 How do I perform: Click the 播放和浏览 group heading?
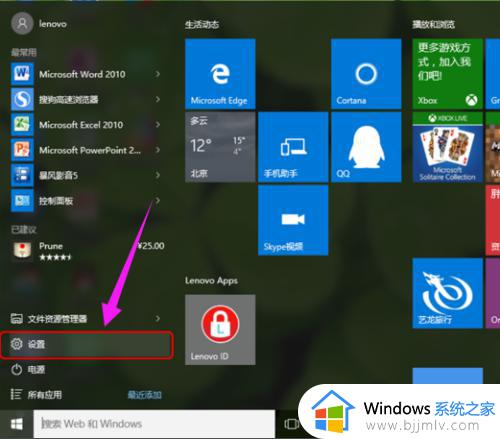[434, 24]
